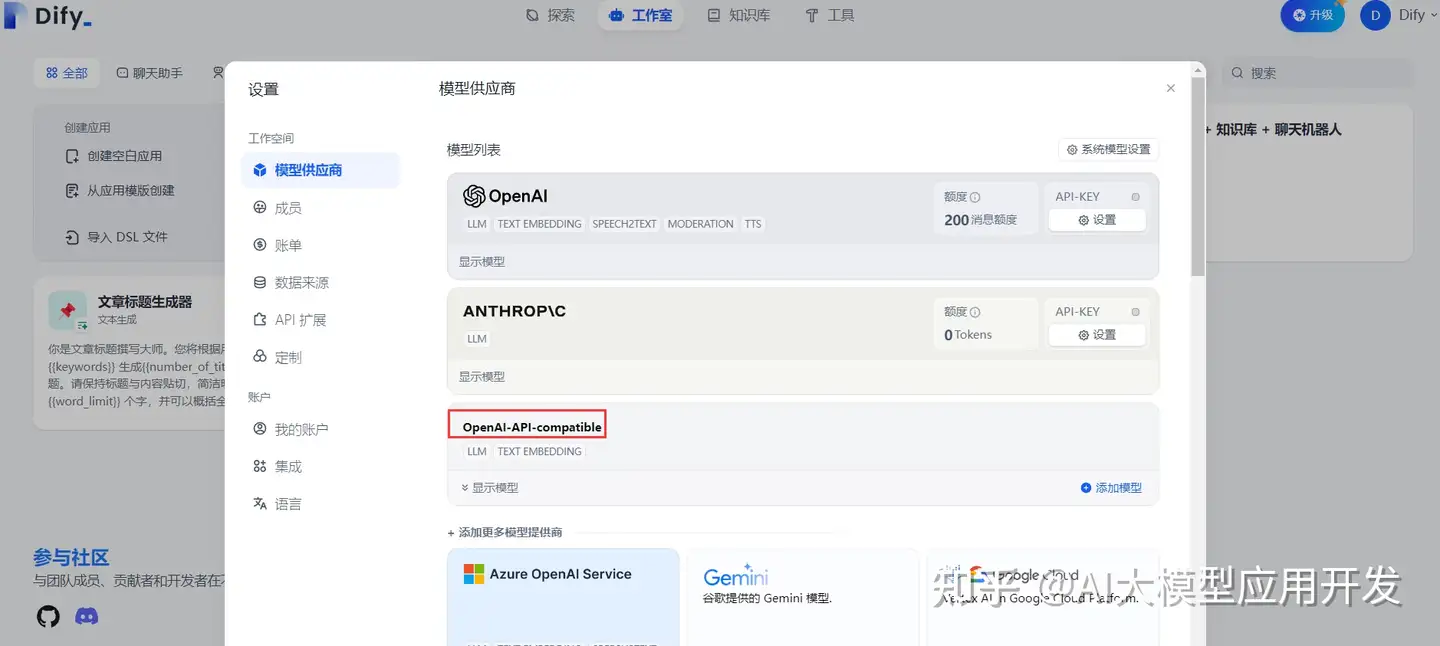
Task: Click the 0 Tokens quota value
Action: (x=968, y=335)
